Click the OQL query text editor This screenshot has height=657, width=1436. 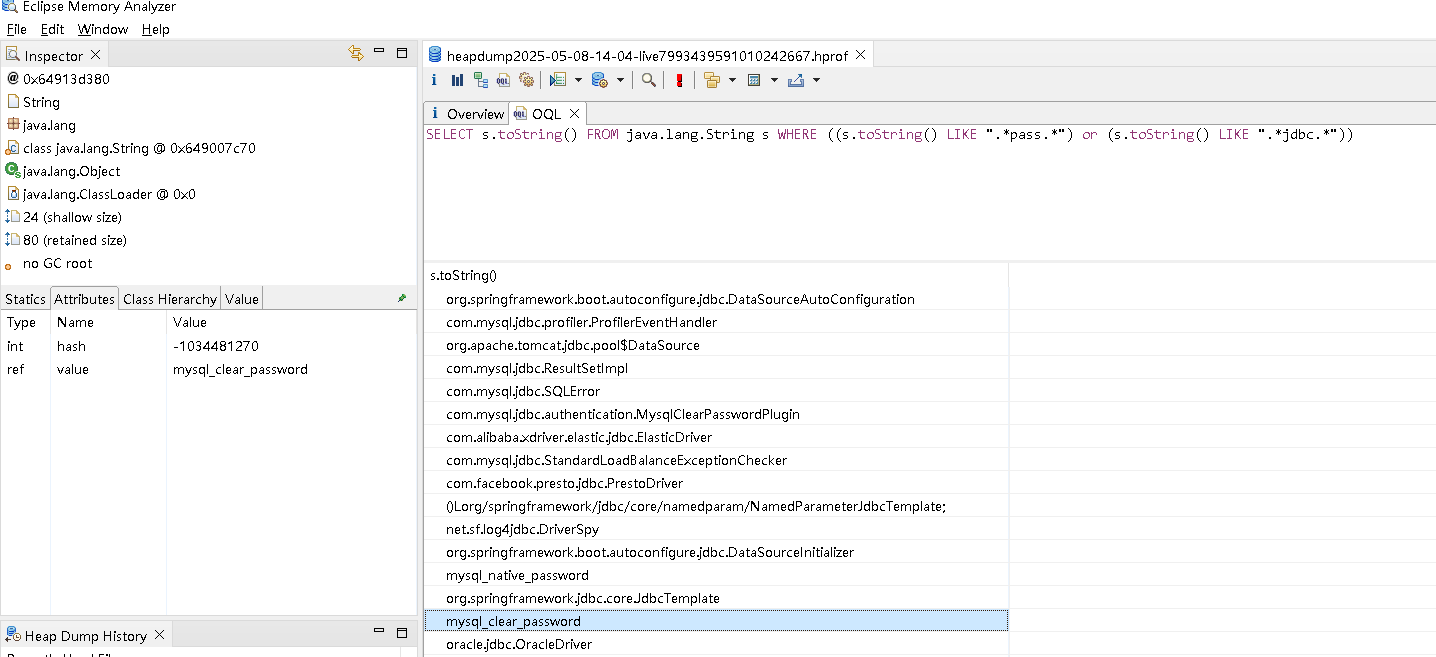click(929, 195)
